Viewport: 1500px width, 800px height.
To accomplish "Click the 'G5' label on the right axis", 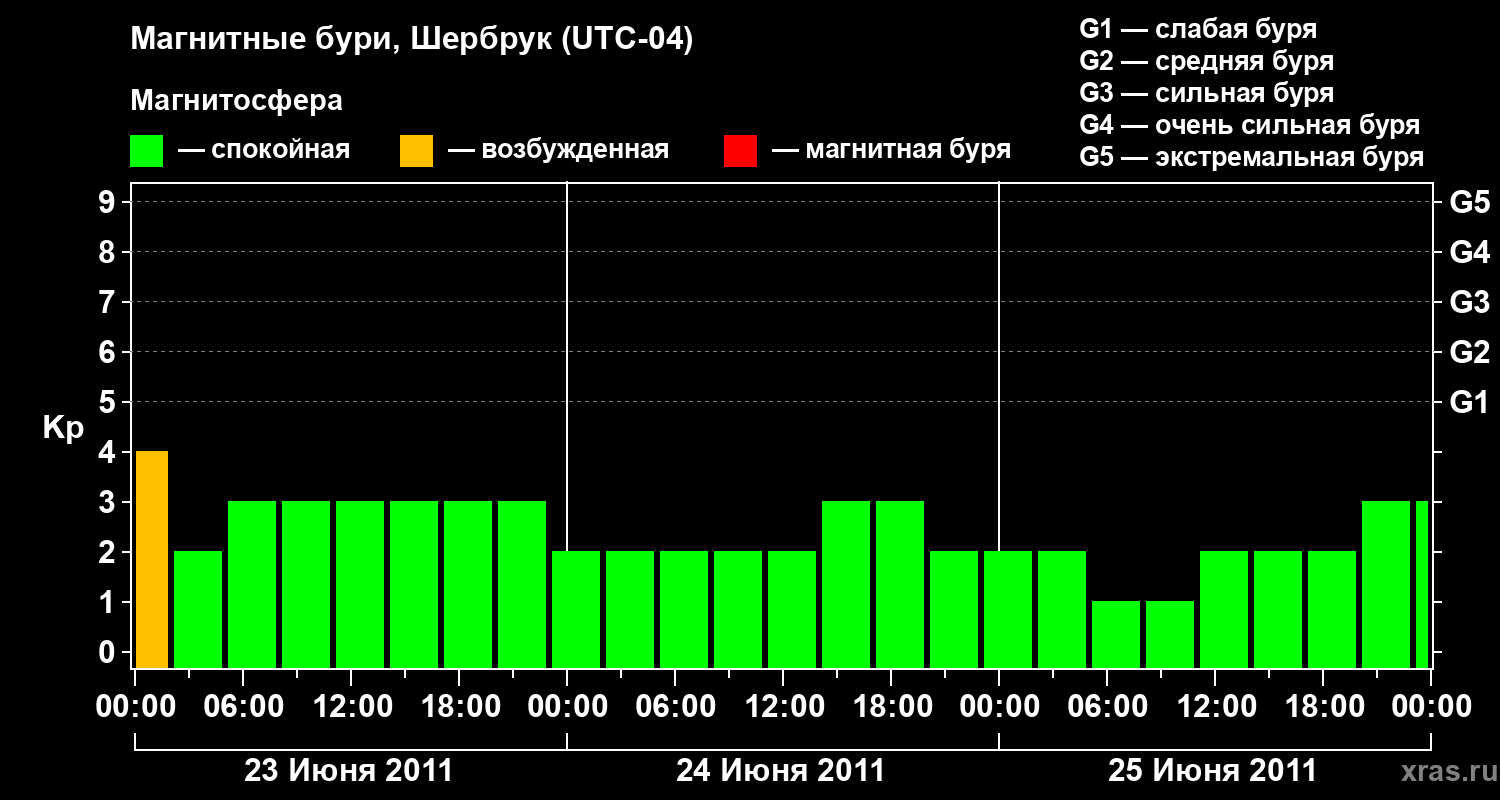I will [1469, 202].
